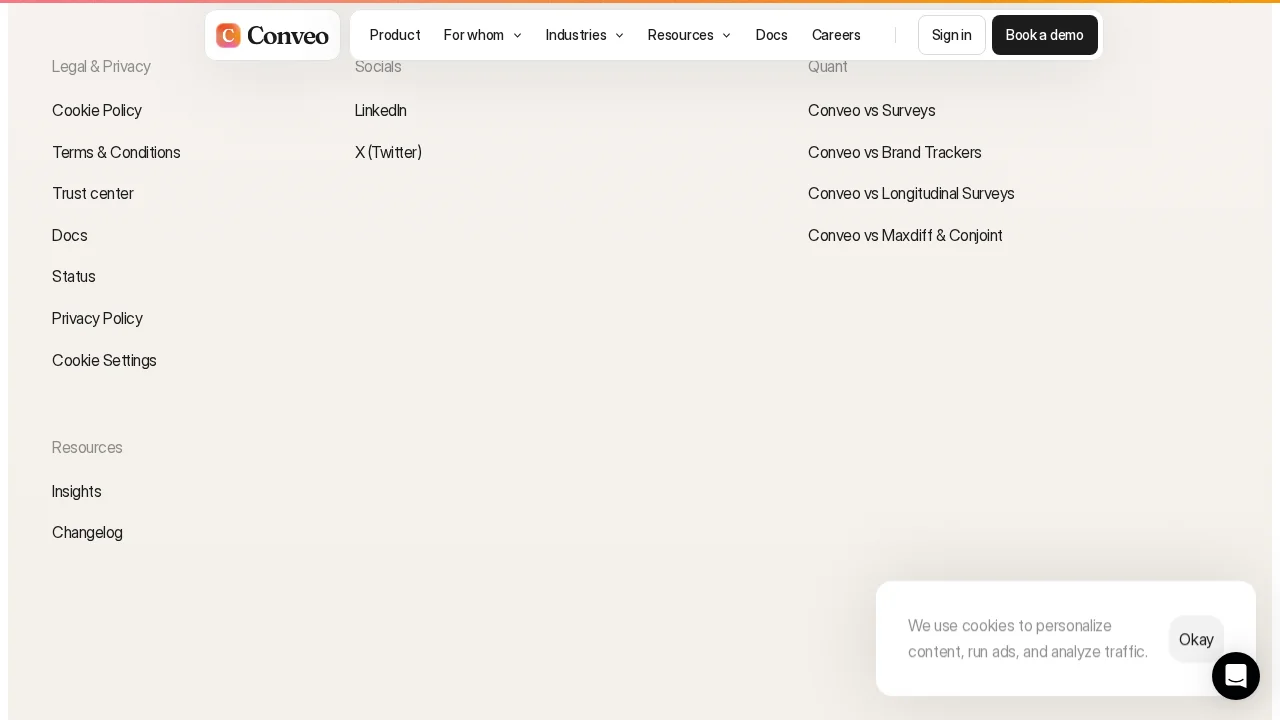Viewport: 1280px width, 720px height.
Task: Open the Product menu
Action: click(x=395, y=35)
